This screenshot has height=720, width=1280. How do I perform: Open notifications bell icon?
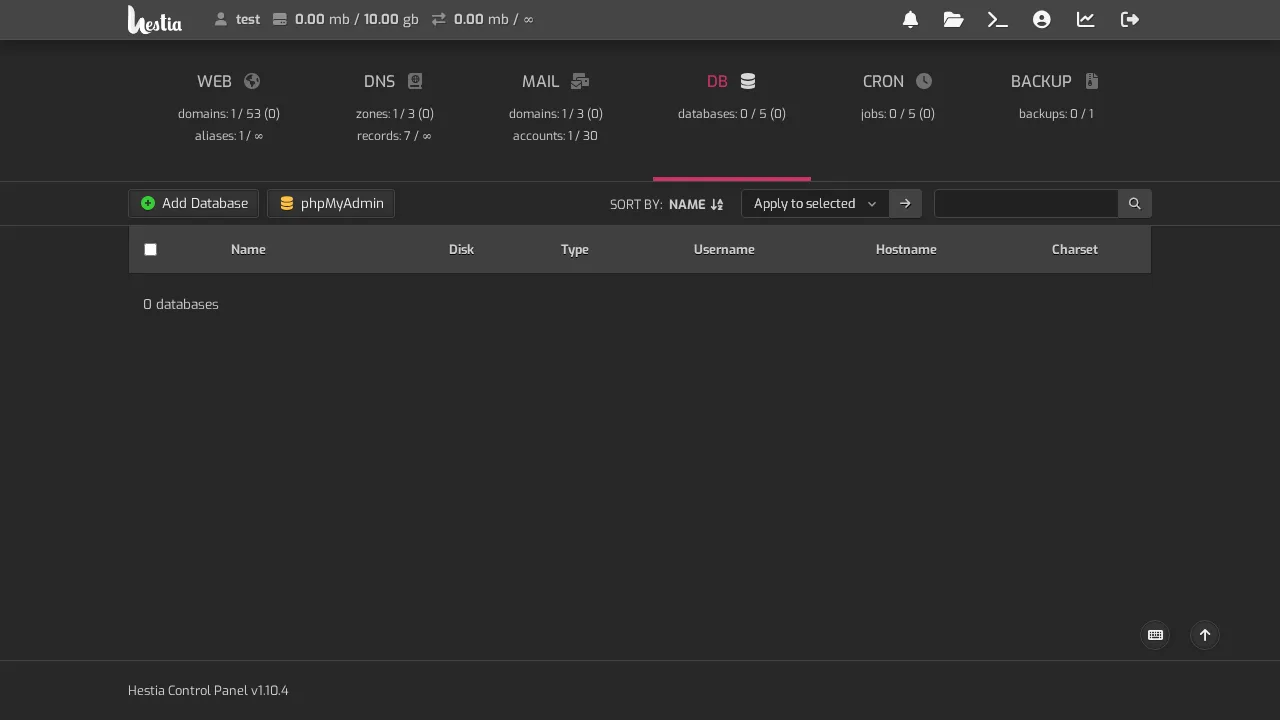click(910, 19)
